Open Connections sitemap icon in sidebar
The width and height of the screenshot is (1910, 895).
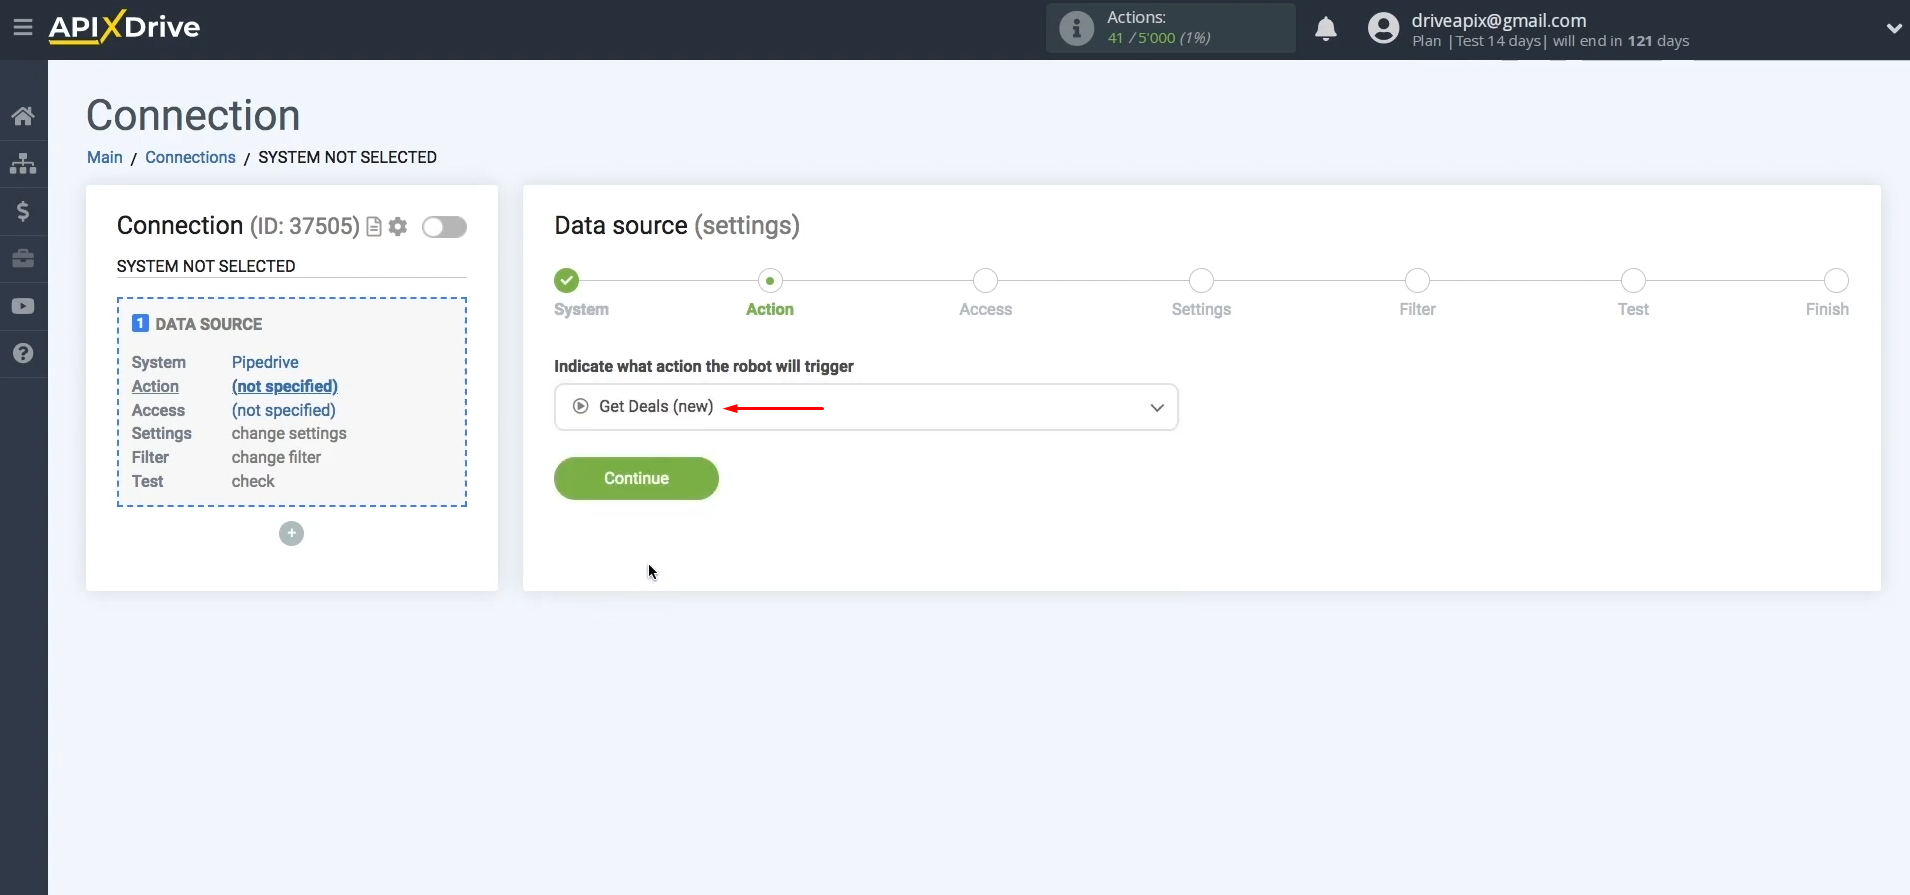[x=23, y=164]
